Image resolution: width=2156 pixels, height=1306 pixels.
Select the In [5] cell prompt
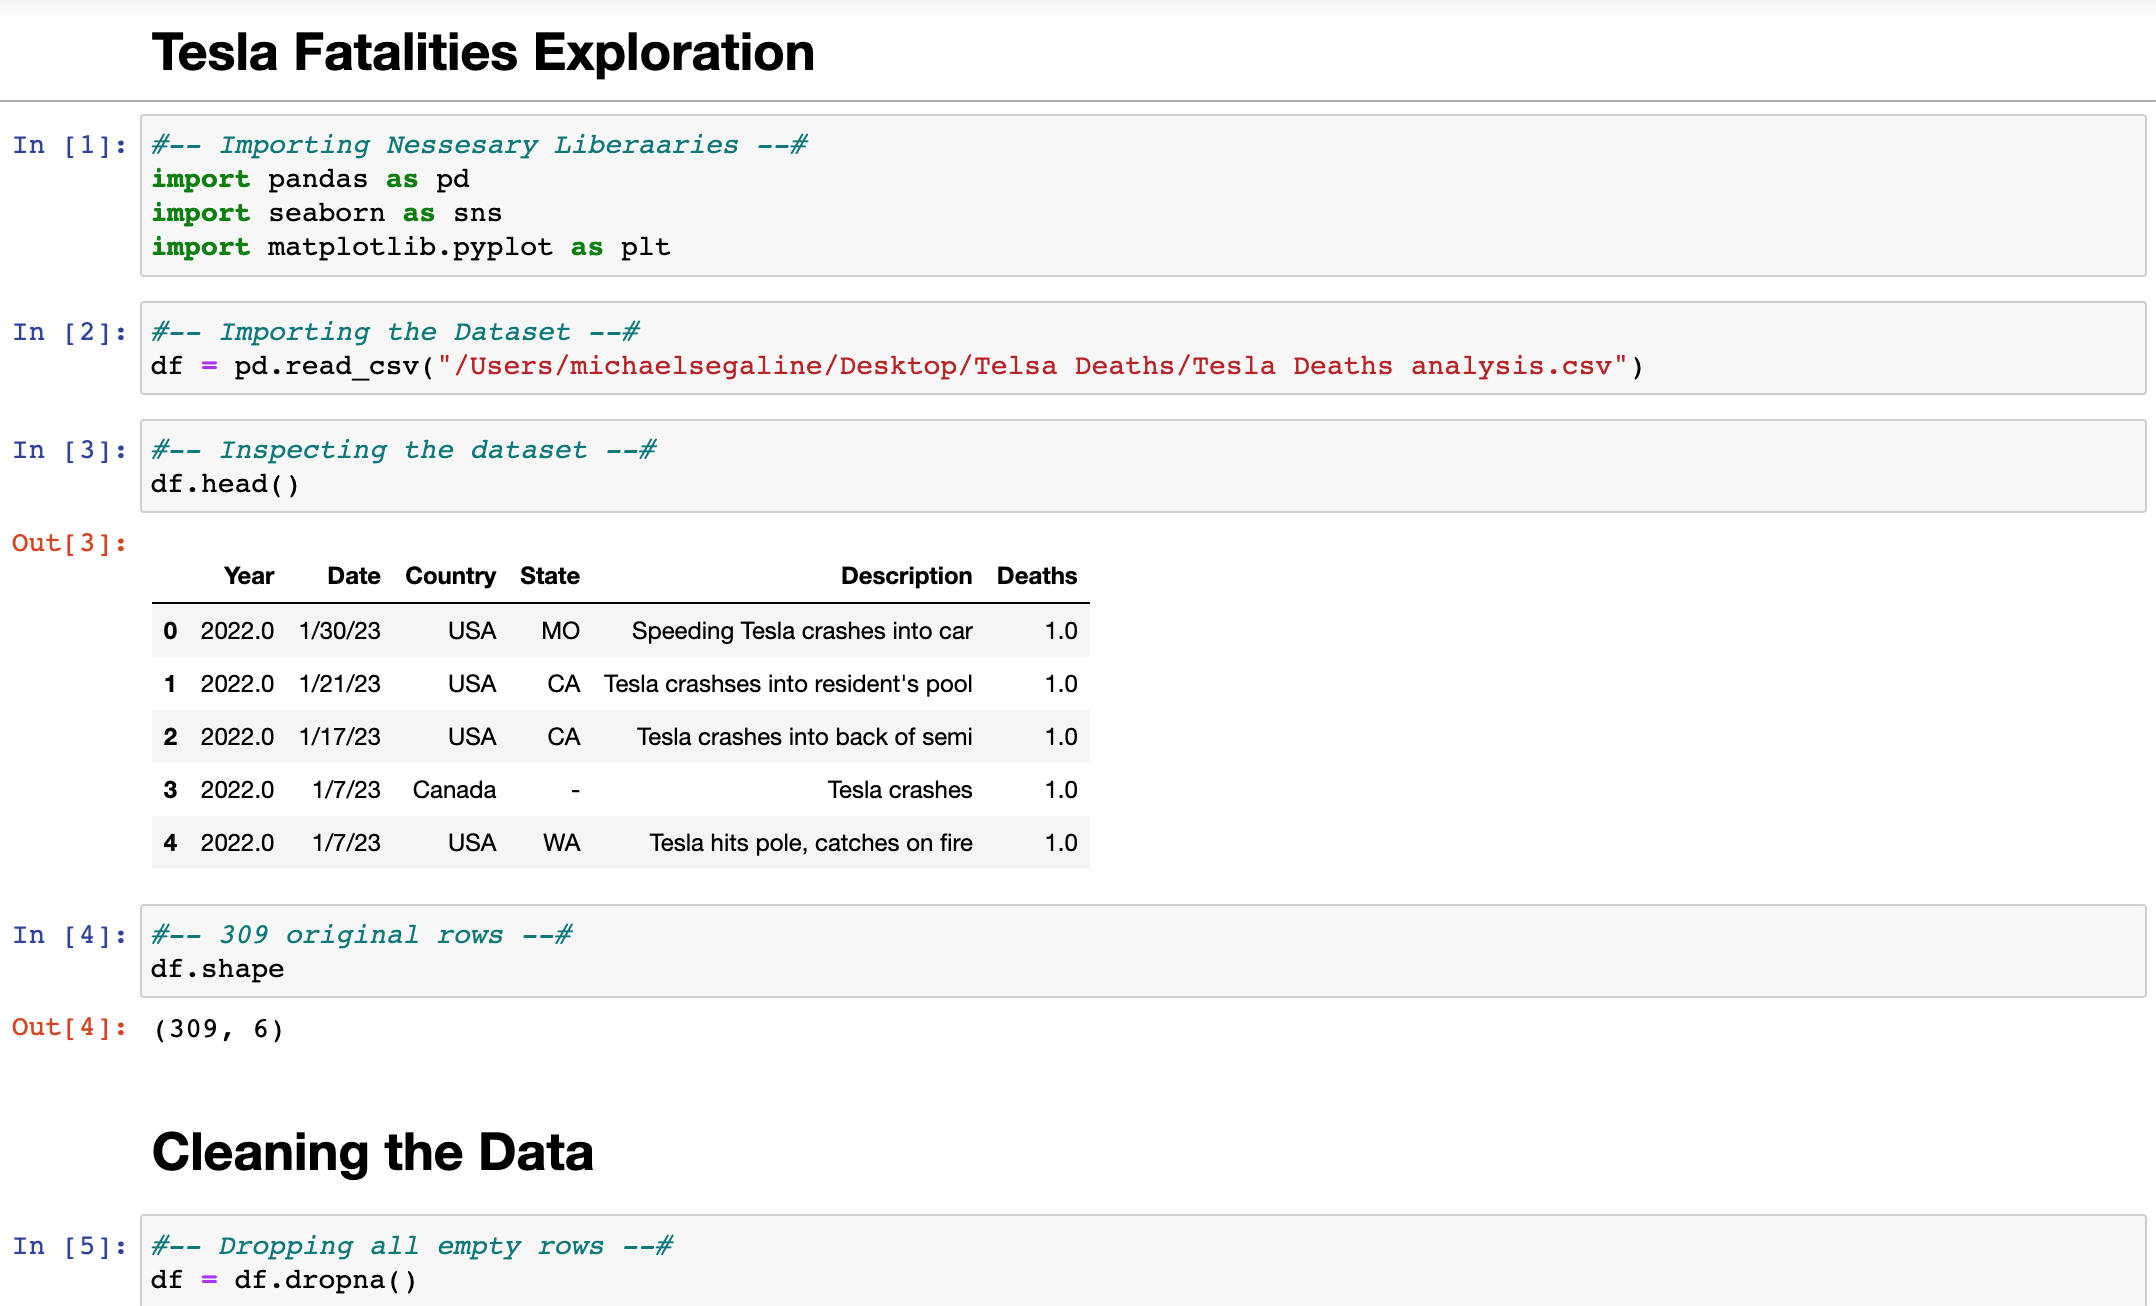click(x=69, y=1247)
